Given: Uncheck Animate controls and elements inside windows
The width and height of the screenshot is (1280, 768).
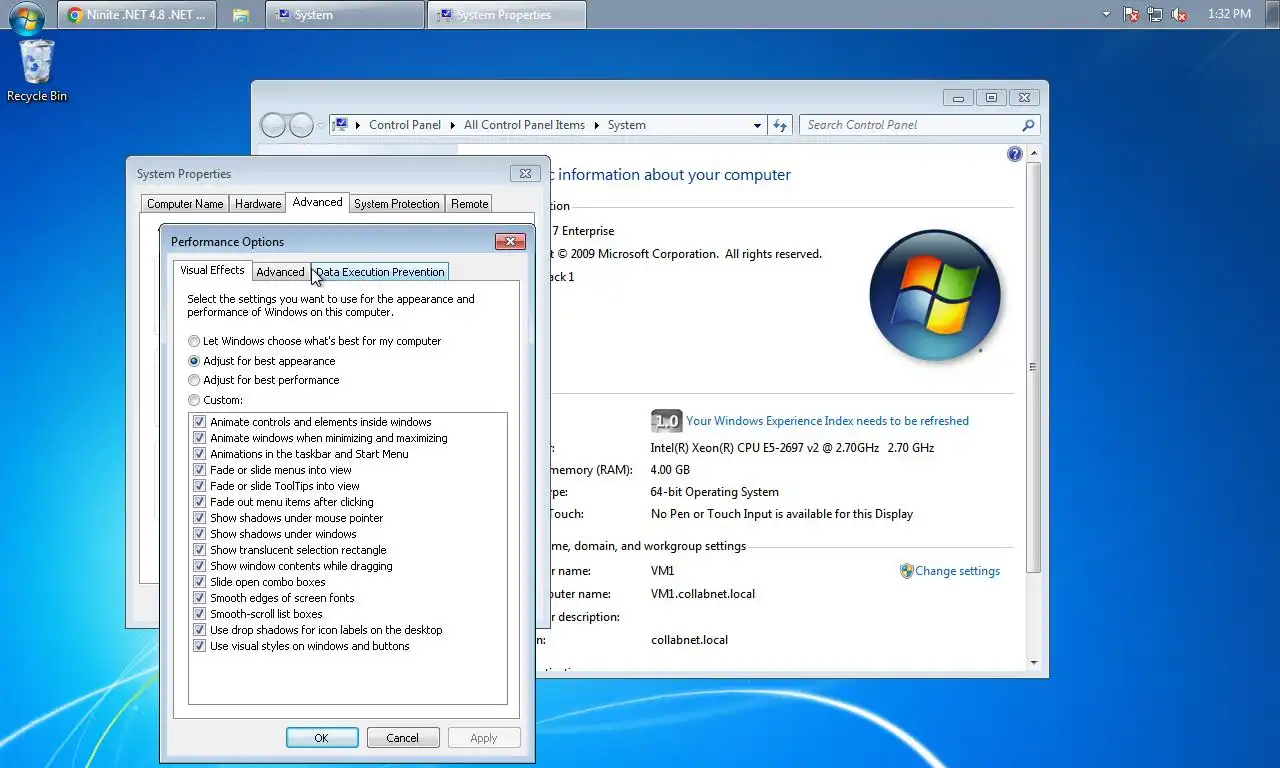Looking at the screenshot, I should (200, 422).
